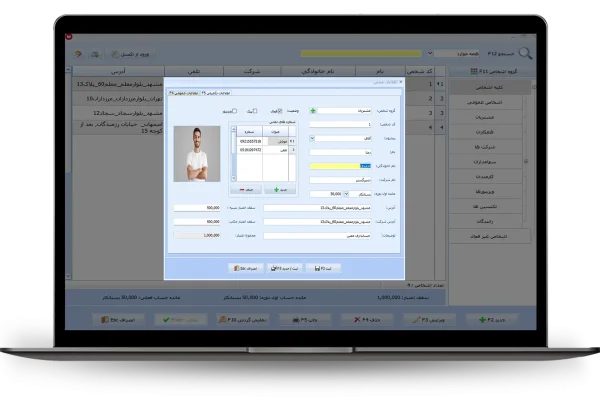This screenshot has height=400, width=600.
Task: Click address row containing تهران in main table
Action: (119, 99)
